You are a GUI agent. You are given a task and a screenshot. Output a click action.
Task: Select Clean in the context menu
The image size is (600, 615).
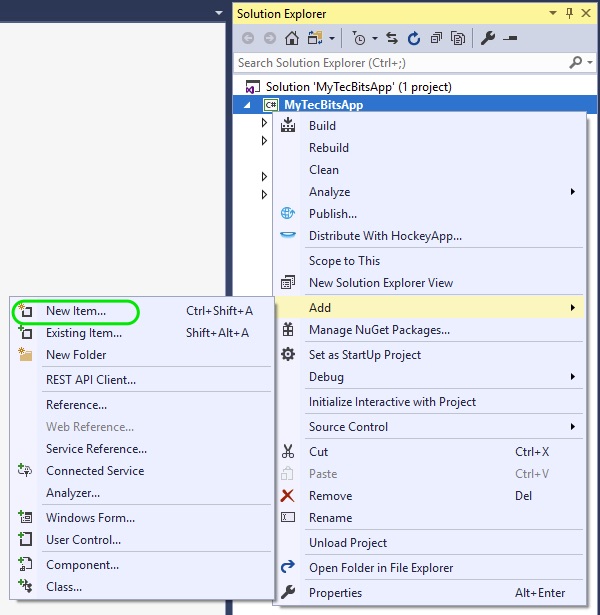tap(429, 170)
